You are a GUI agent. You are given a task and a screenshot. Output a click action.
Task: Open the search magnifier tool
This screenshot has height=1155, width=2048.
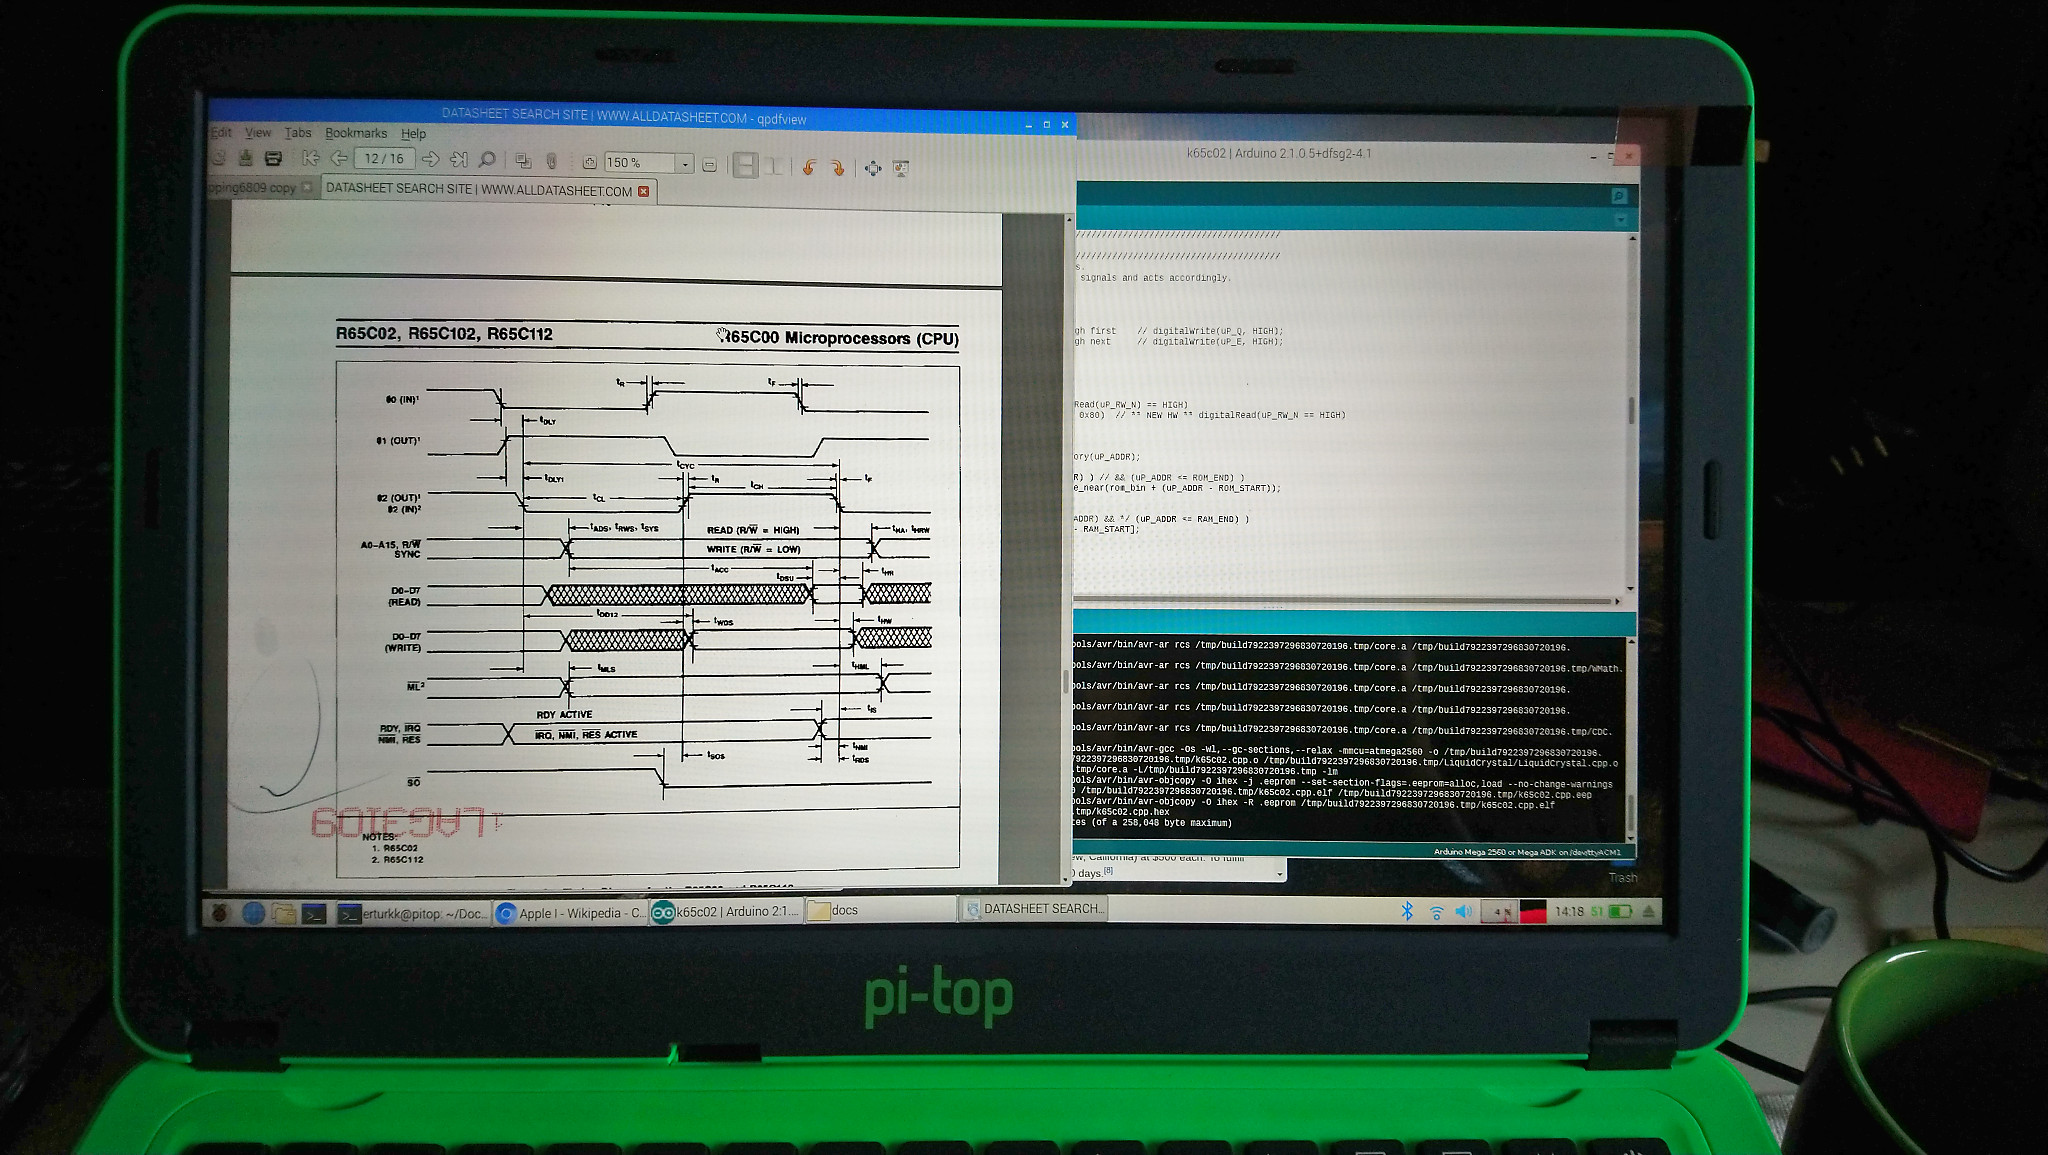click(x=487, y=160)
